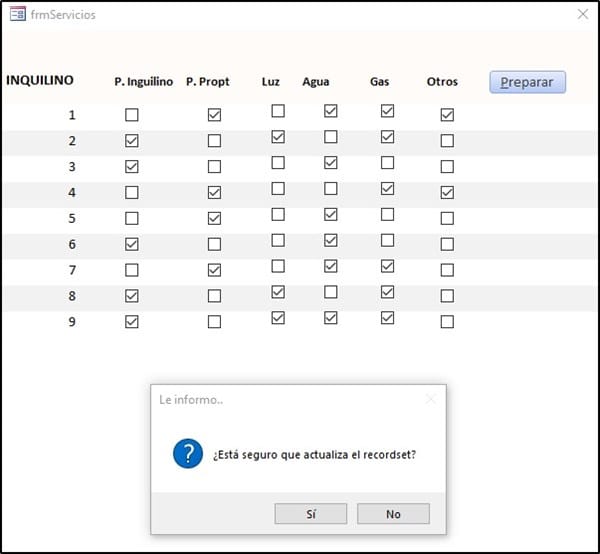Enable Agua for tenant 8

(331, 292)
